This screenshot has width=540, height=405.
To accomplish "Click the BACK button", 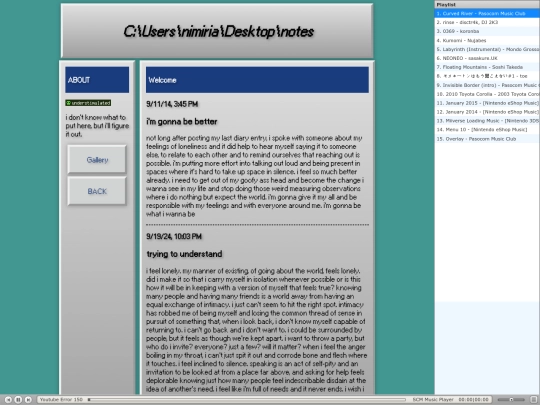I will pos(97,191).
